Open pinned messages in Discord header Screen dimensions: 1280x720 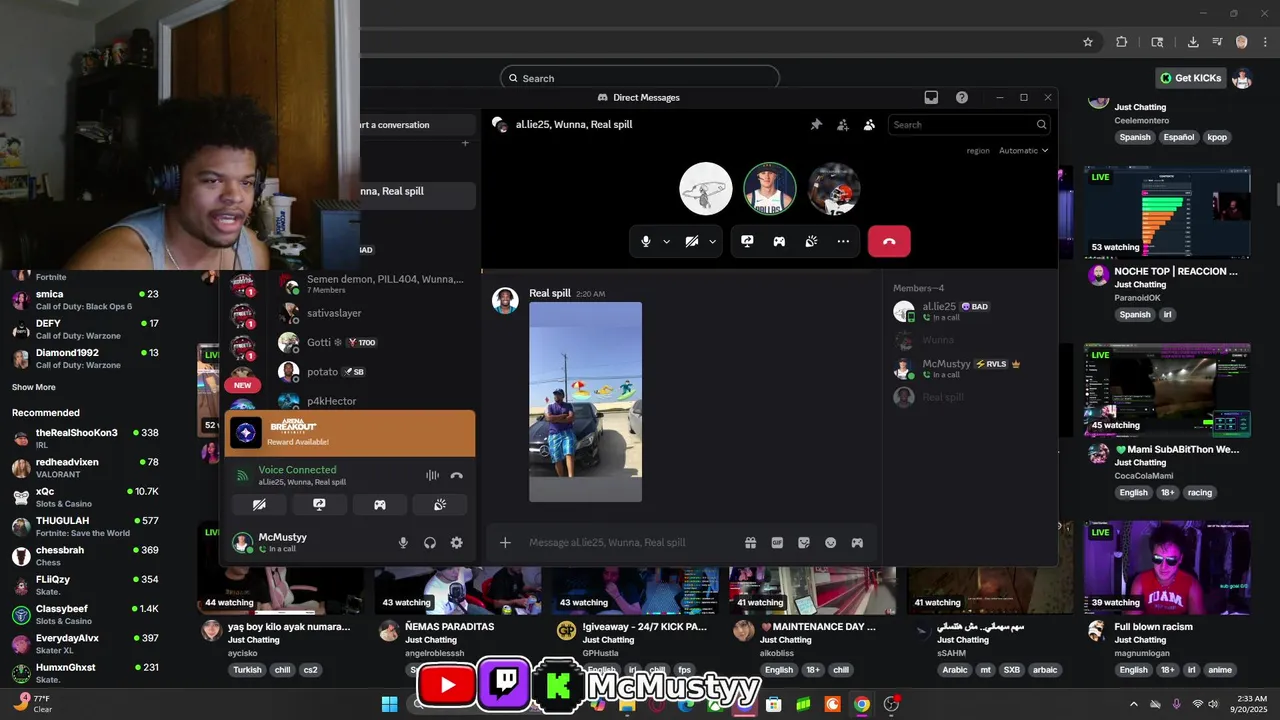tap(816, 125)
